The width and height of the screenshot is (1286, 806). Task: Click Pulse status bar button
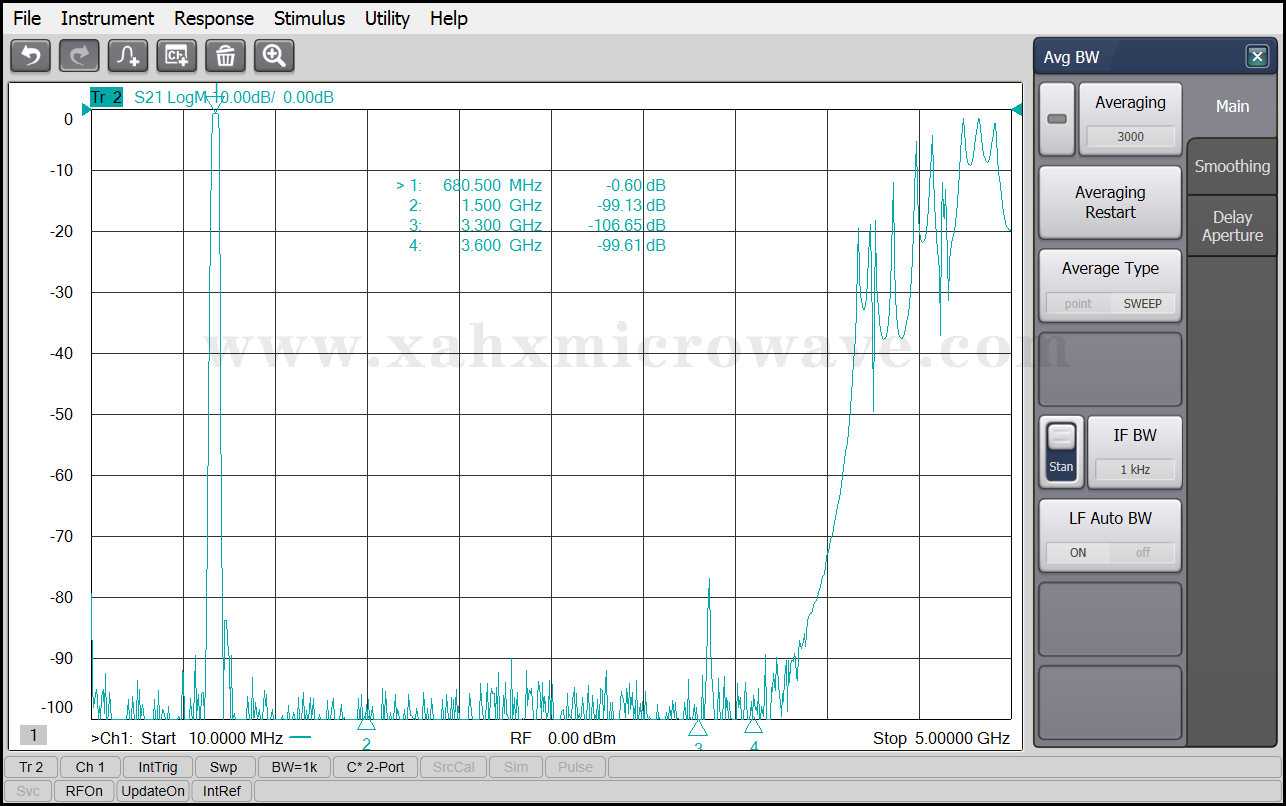pos(575,767)
